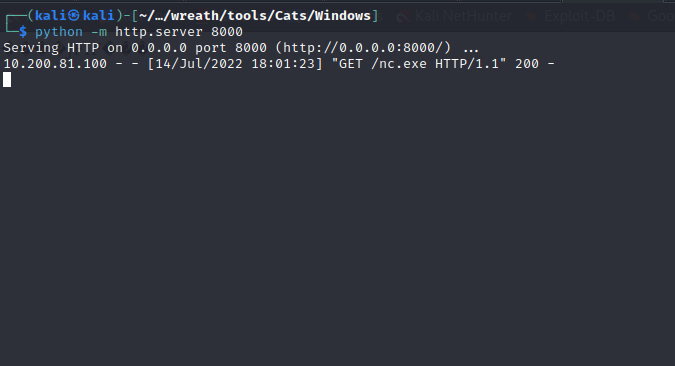675x366 pixels.
Task: Click the 14/Jul/2022 18:01:23 timestamp
Action: [235, 64]
